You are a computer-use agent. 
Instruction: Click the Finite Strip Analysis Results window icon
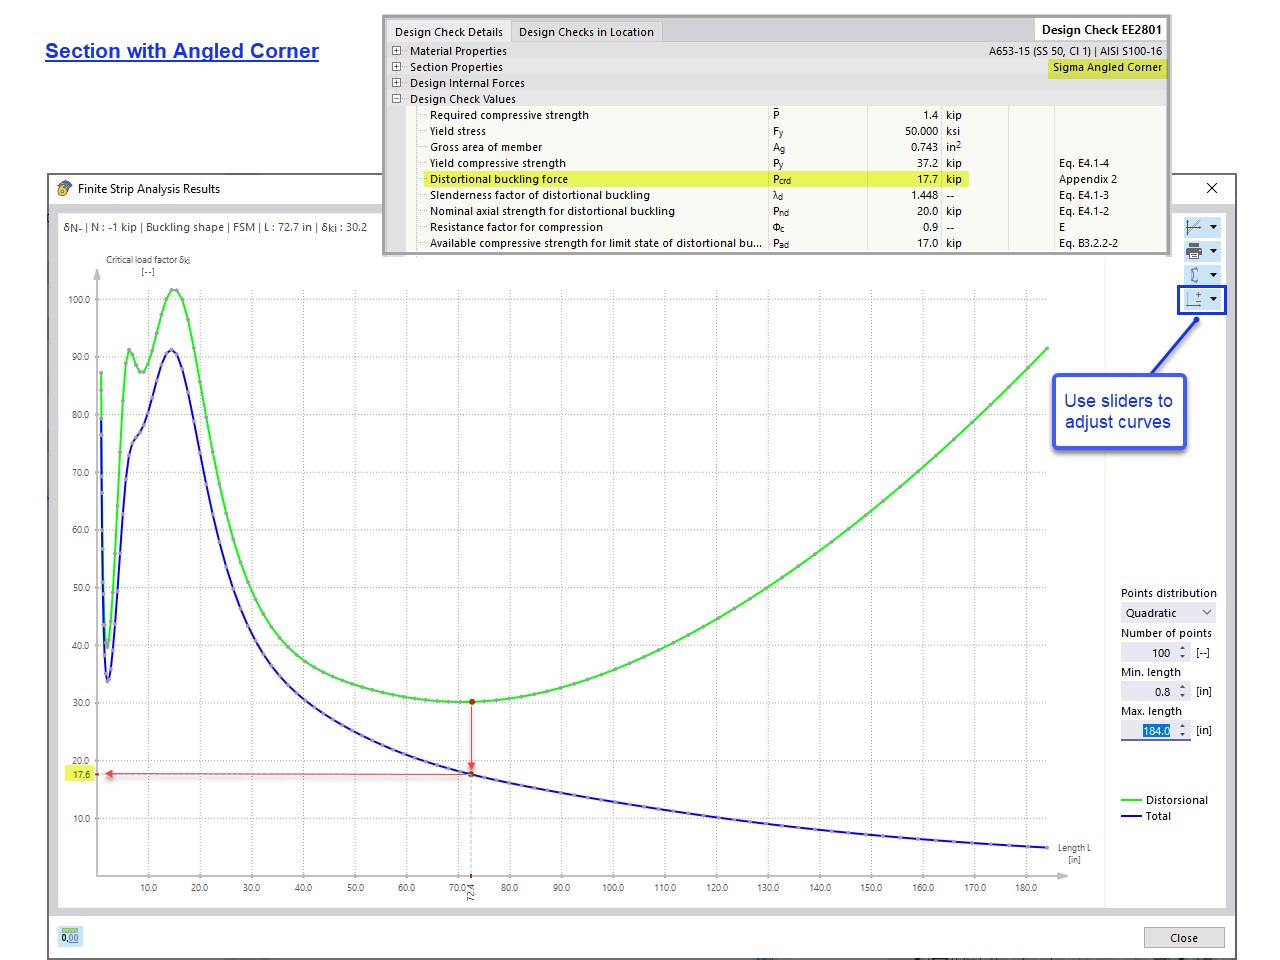click(62, 188)
